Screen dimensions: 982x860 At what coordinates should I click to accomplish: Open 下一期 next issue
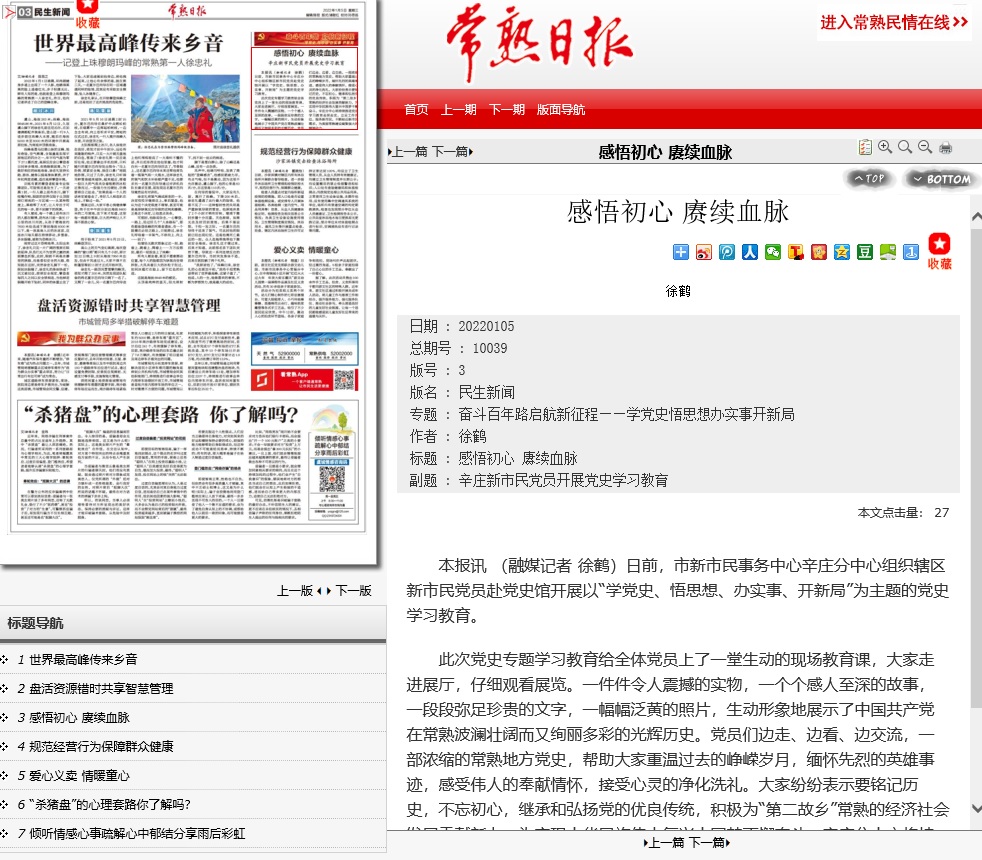coord(507,110)
